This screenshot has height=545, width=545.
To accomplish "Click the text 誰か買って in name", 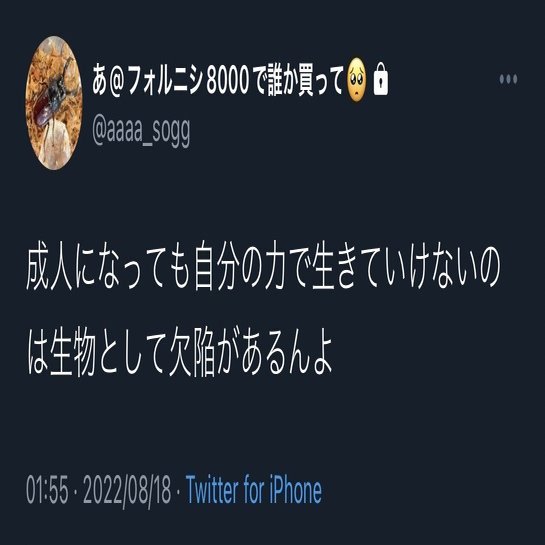I will 306,80.
